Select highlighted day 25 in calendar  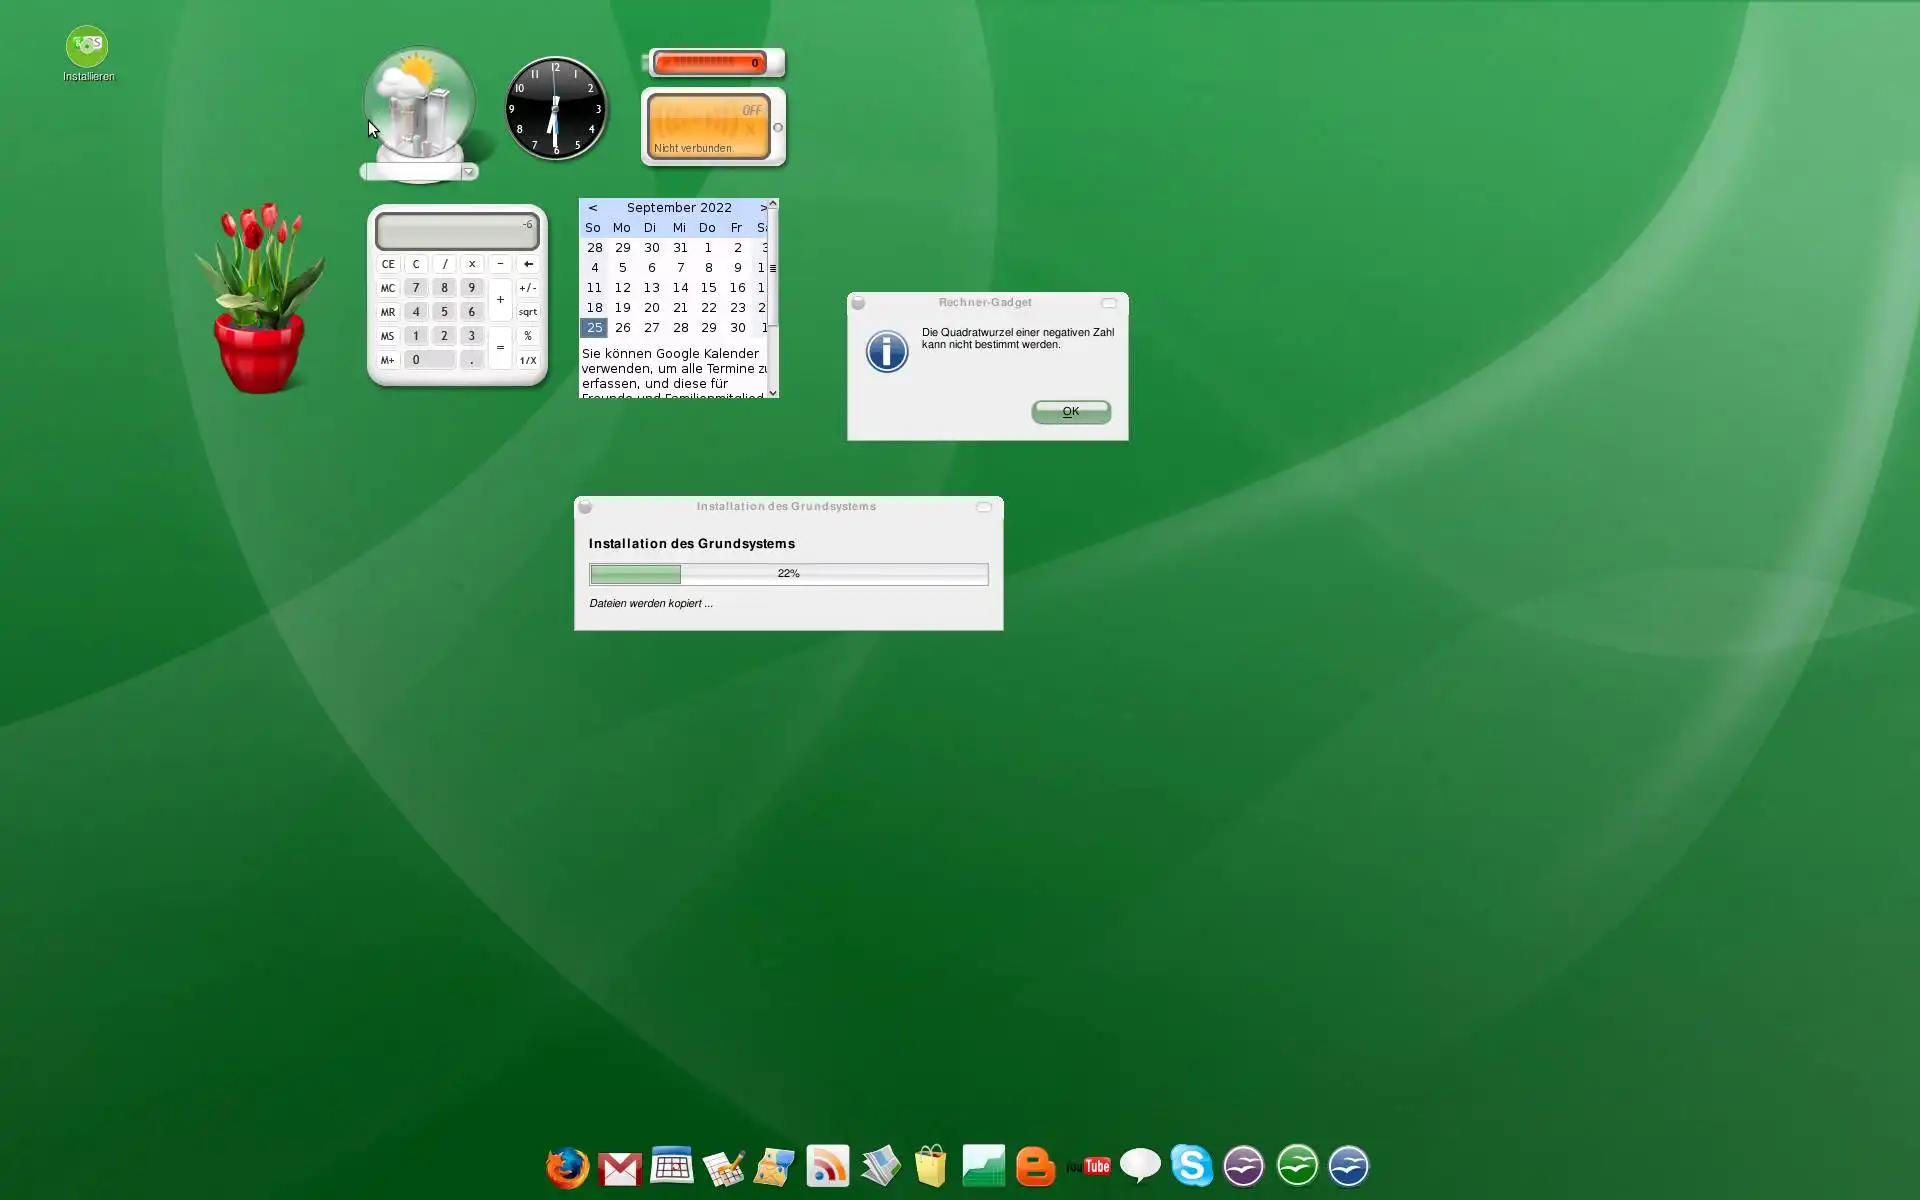coord(594,328)
